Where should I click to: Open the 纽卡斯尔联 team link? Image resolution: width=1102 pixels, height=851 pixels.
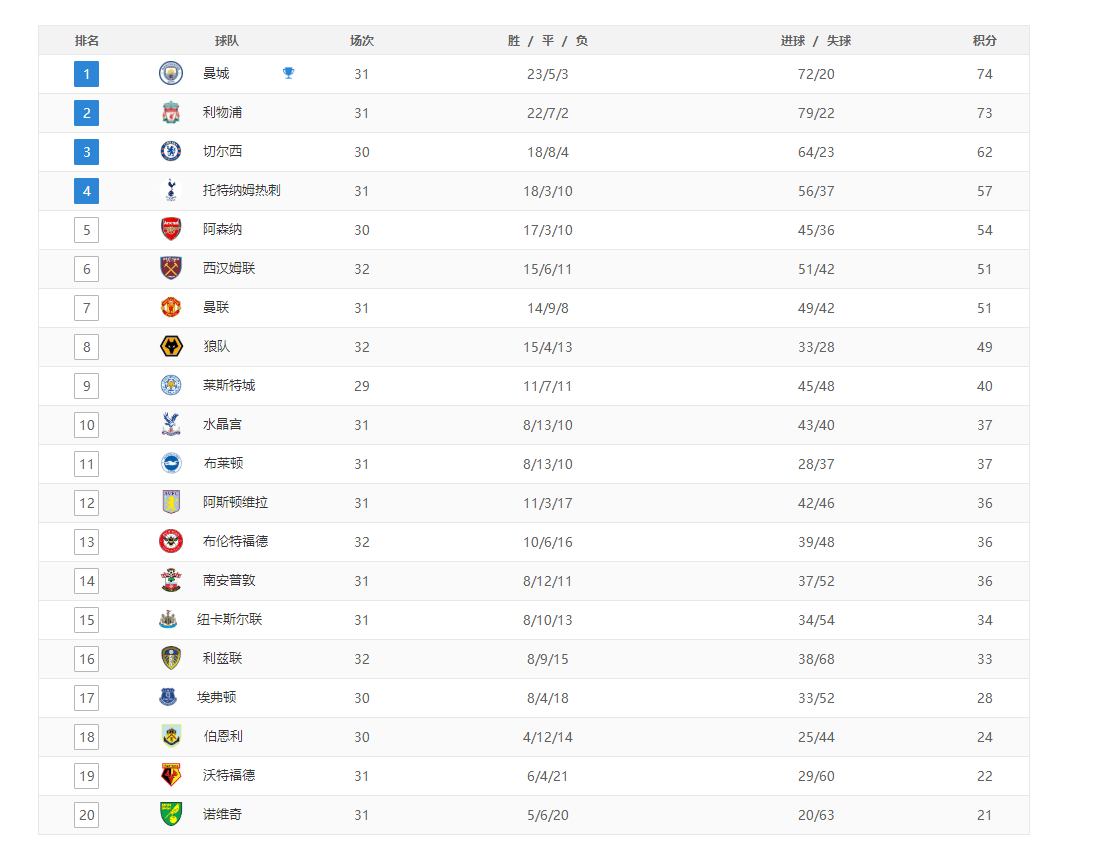tap(229, 619)
